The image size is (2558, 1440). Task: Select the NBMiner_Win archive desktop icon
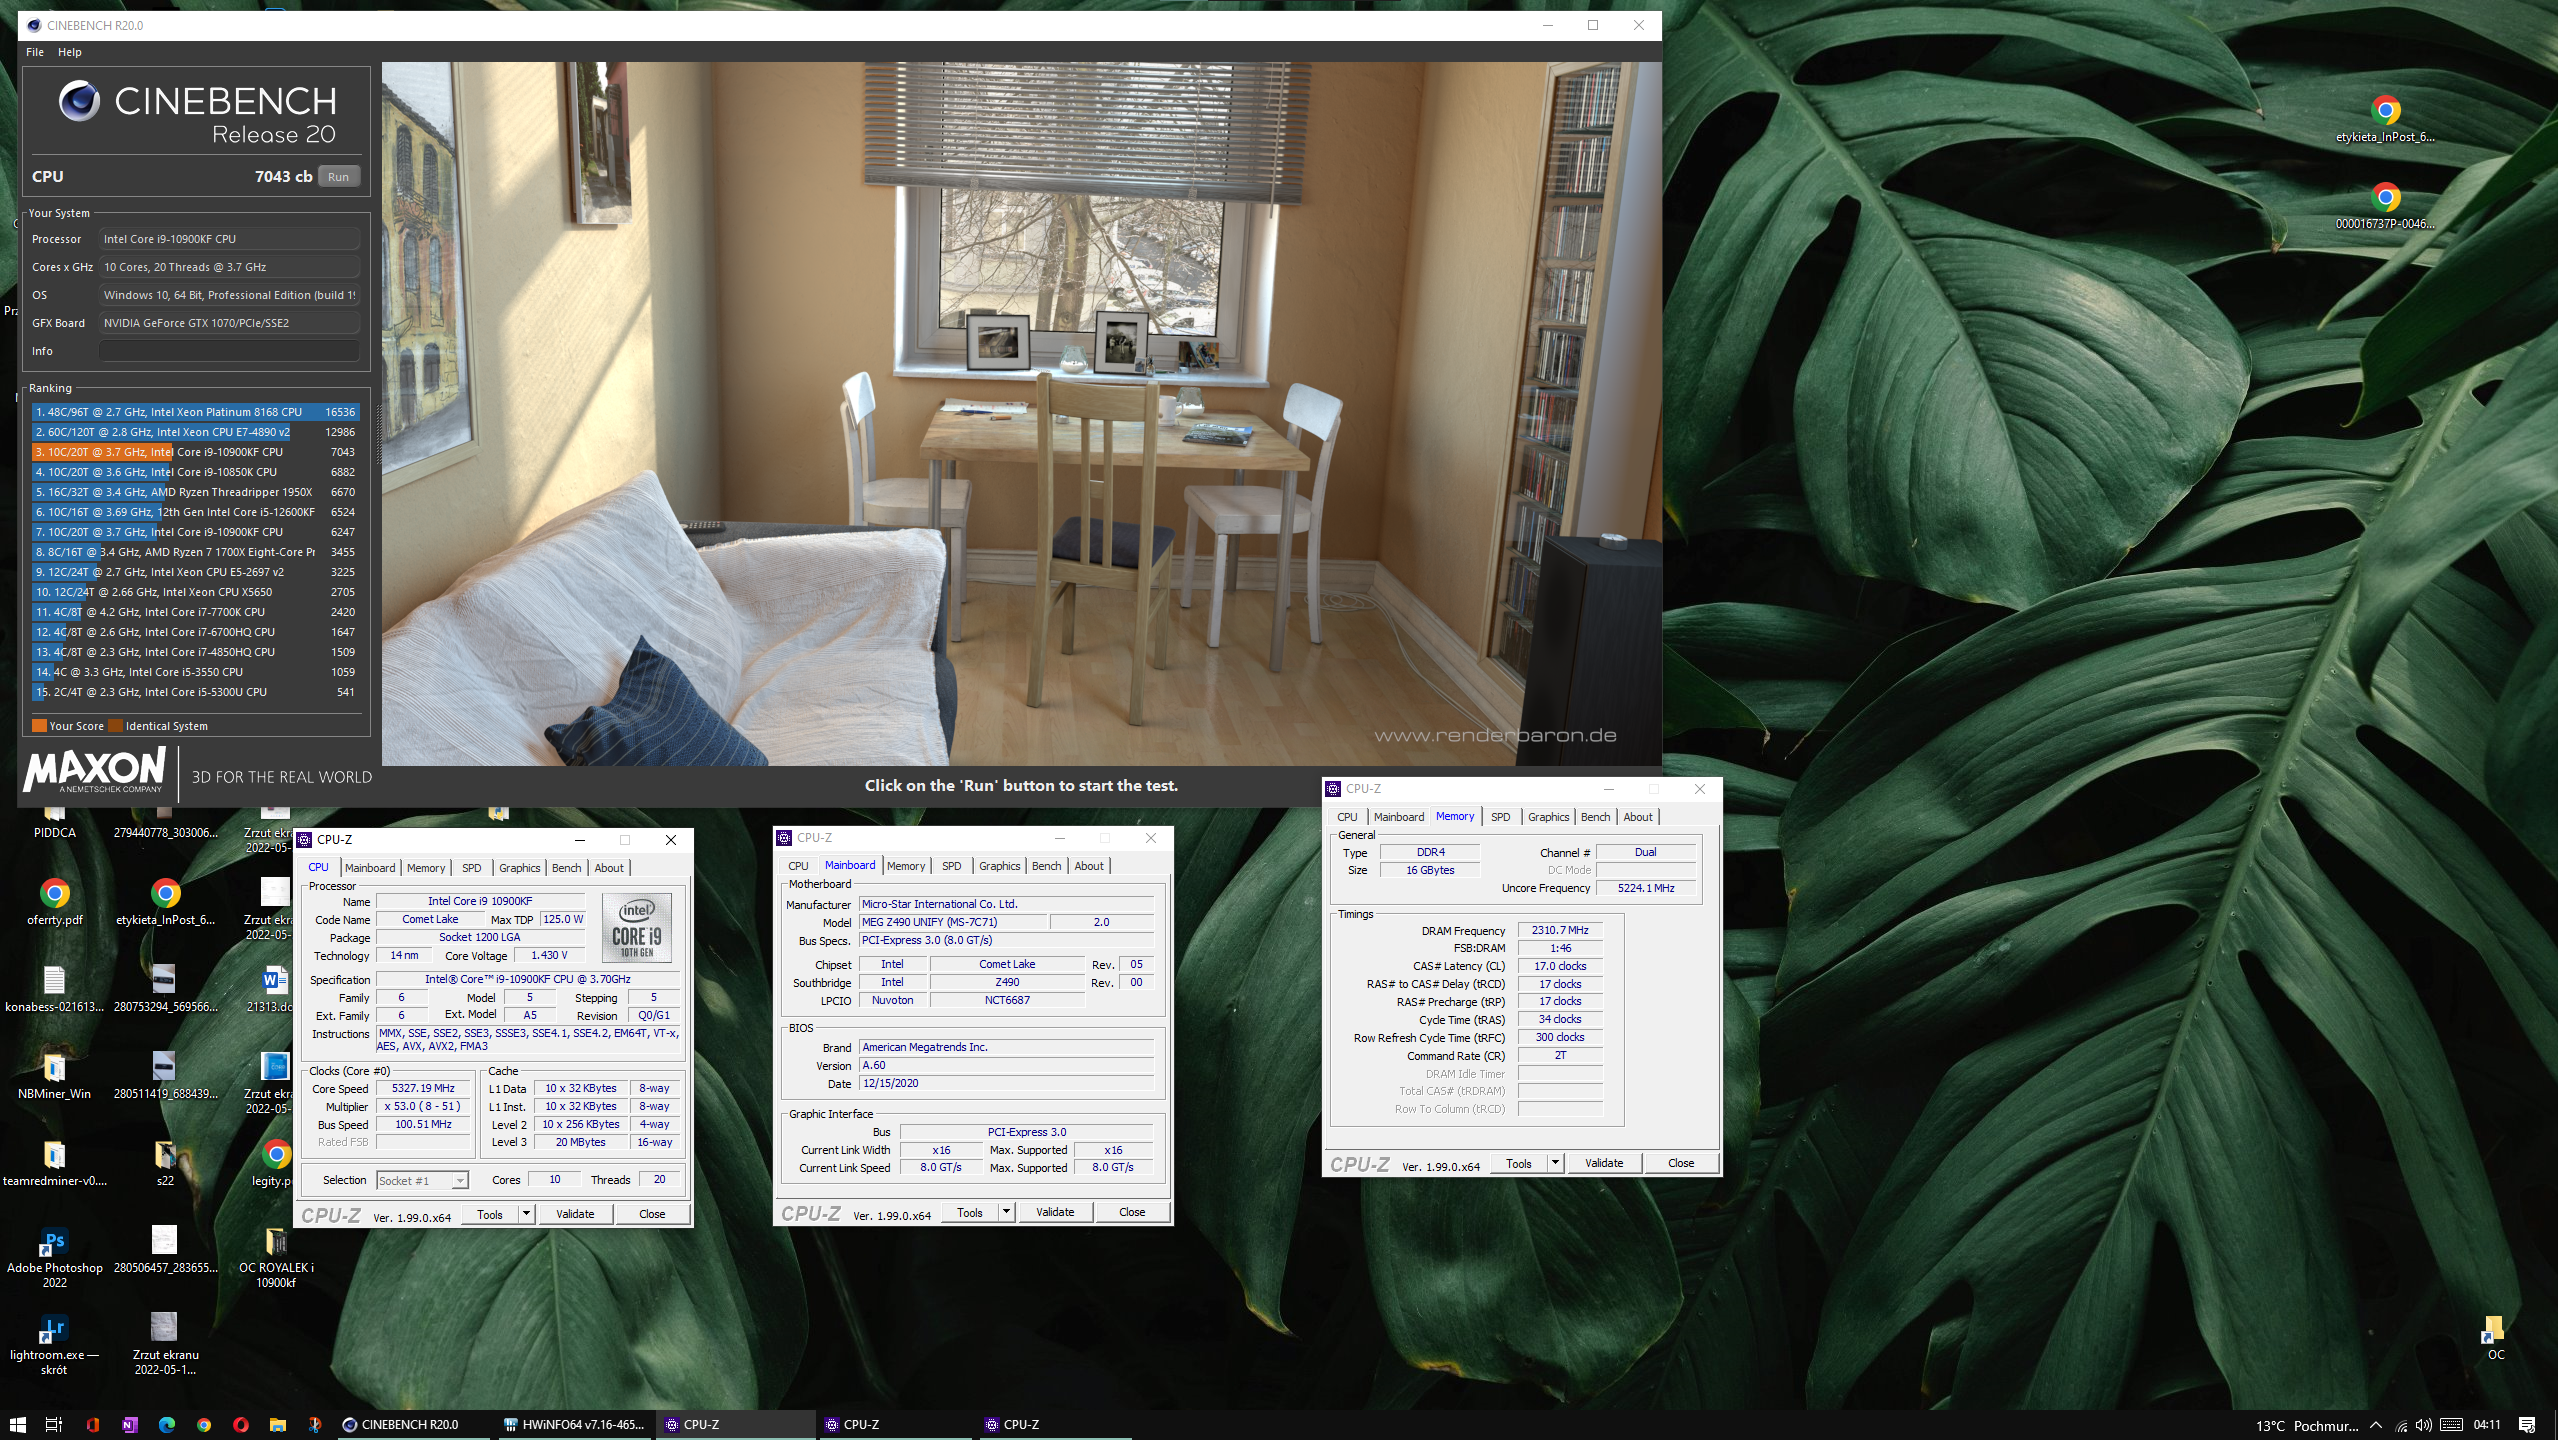(x=54, y=1075)
